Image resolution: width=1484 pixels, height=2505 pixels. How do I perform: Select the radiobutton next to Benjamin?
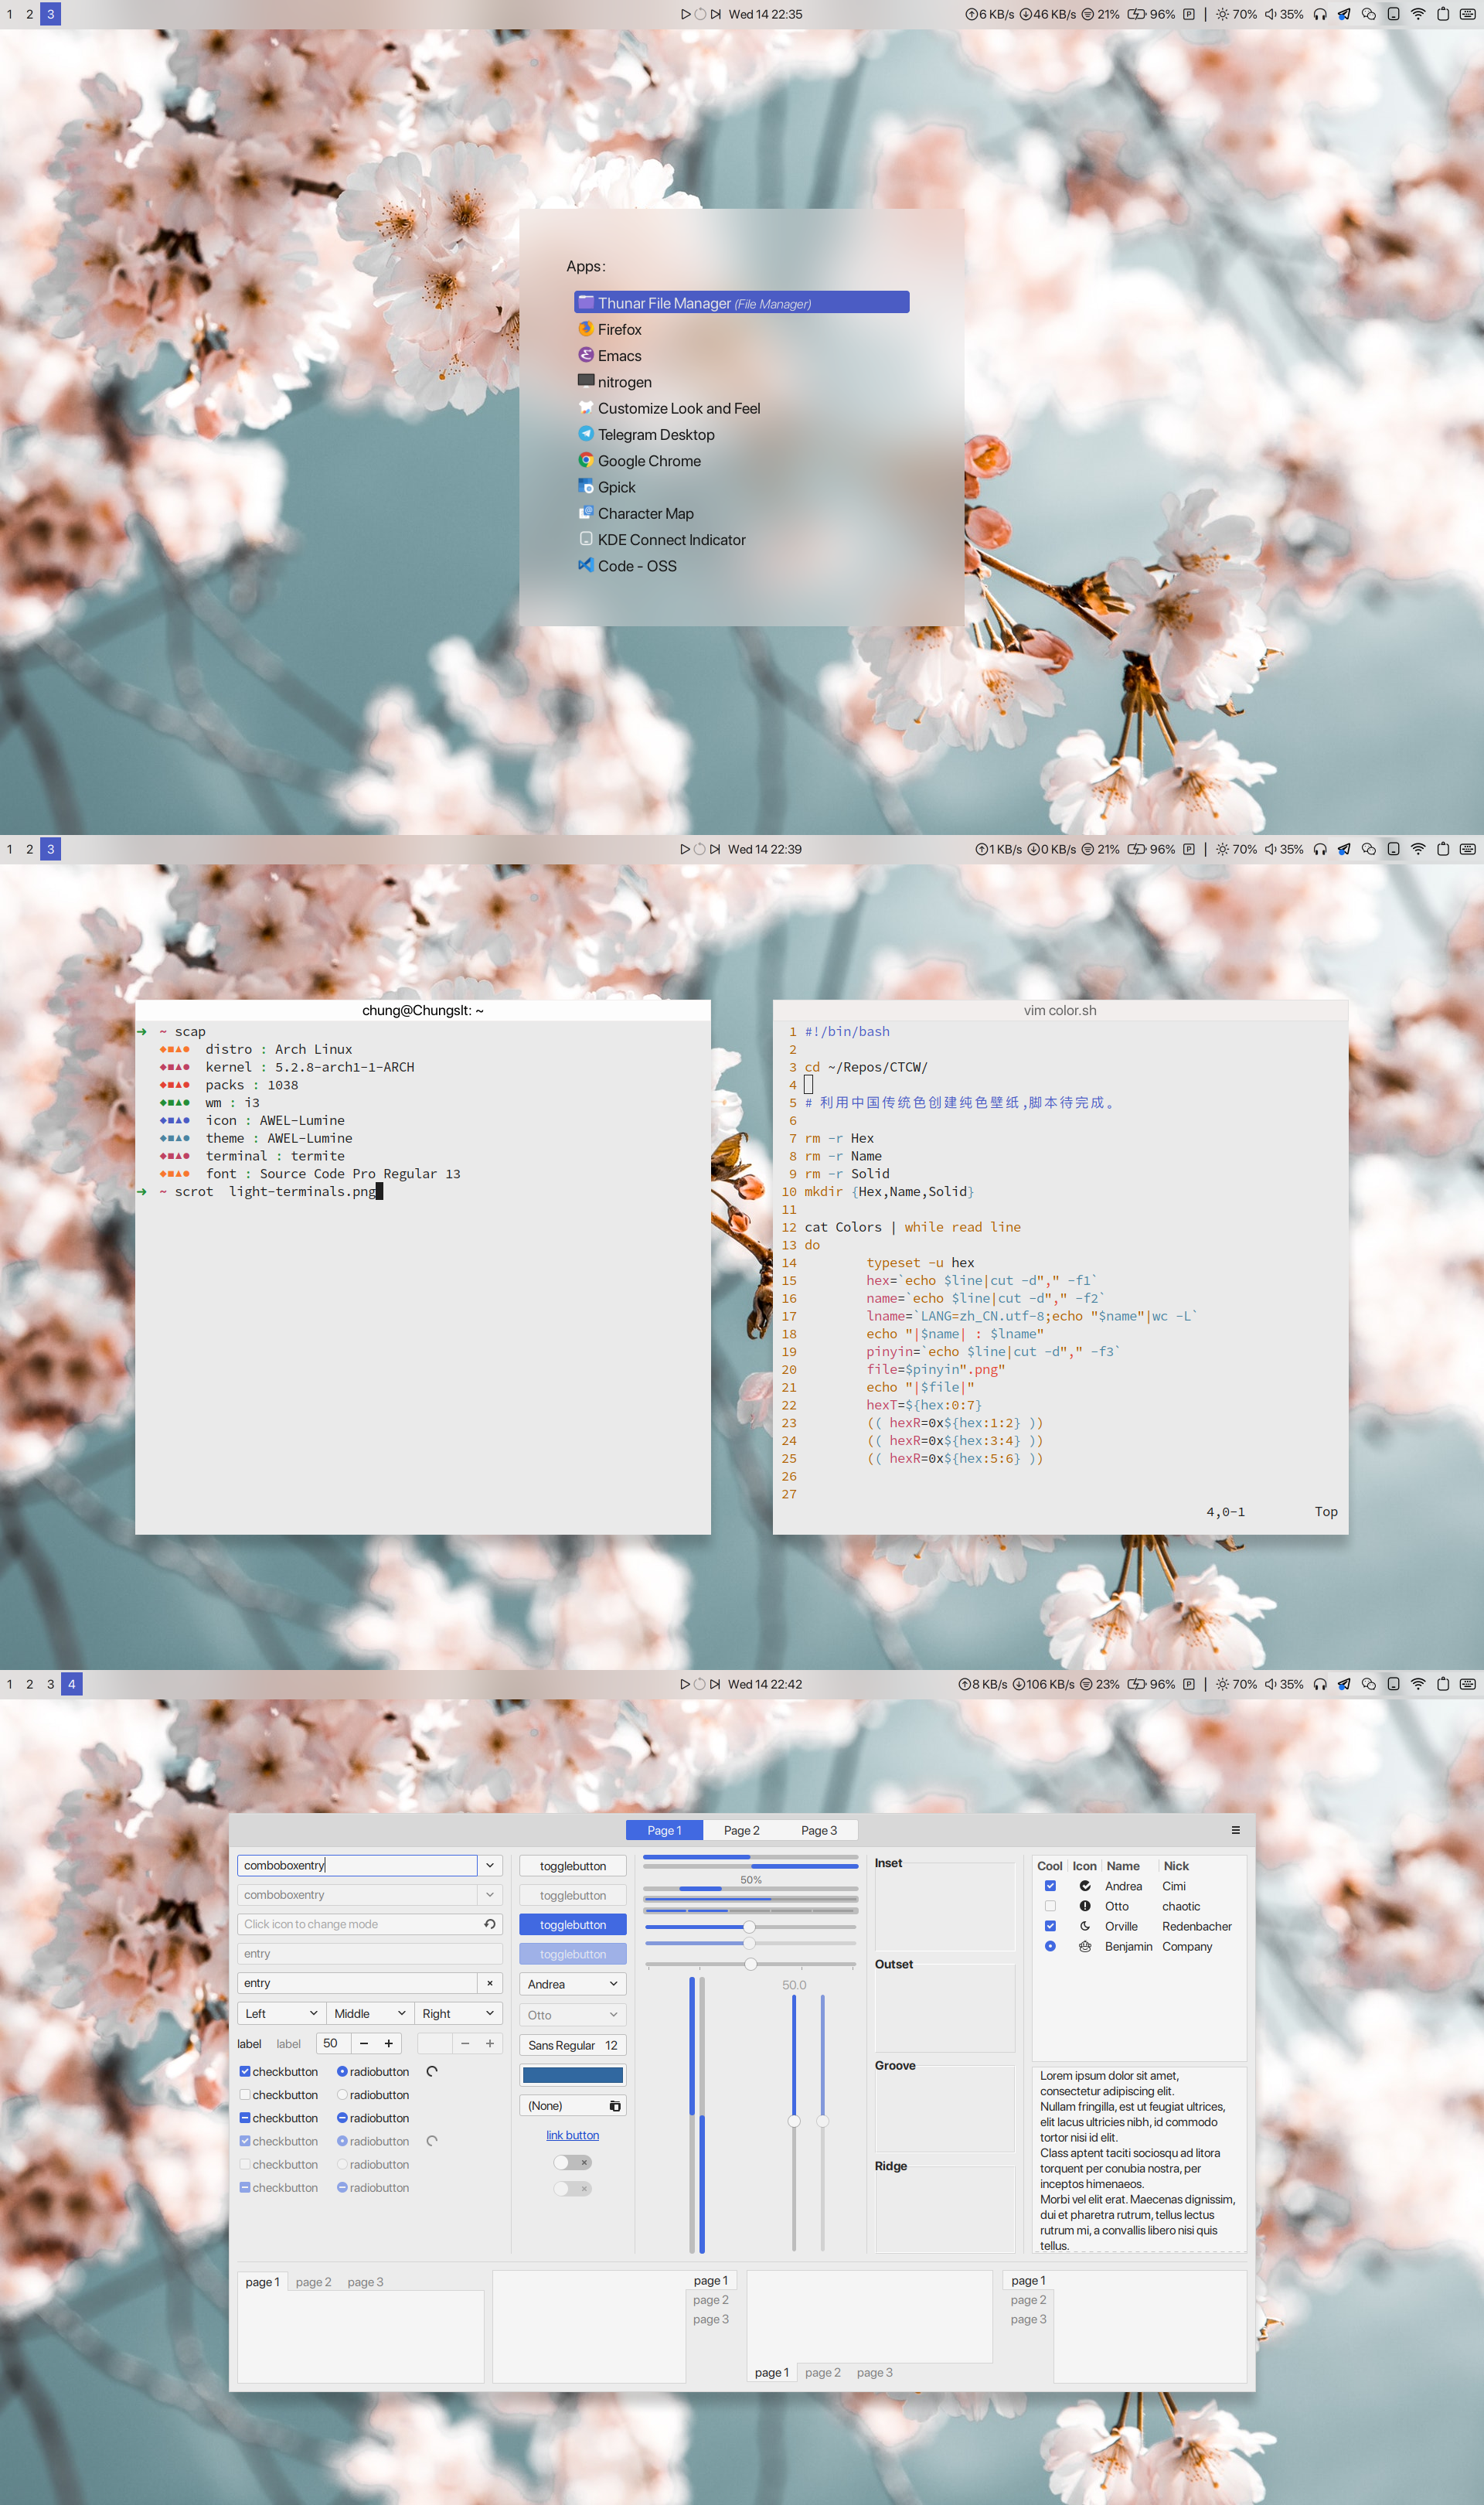coord(1050,1946)
